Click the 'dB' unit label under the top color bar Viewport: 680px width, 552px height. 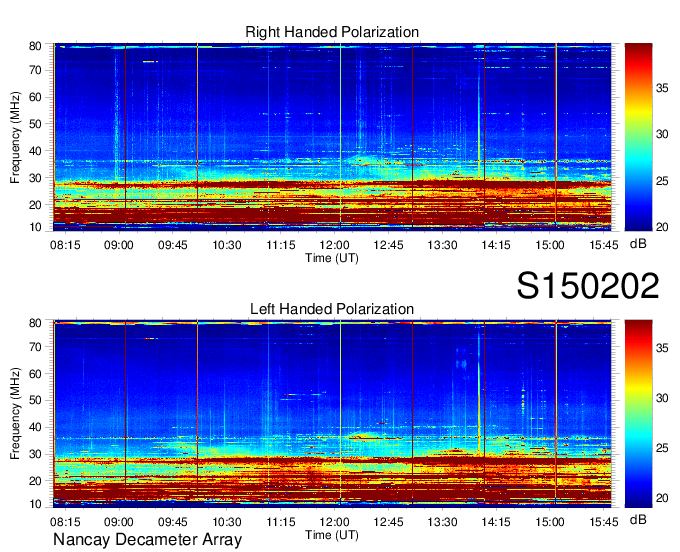[638, 244]
